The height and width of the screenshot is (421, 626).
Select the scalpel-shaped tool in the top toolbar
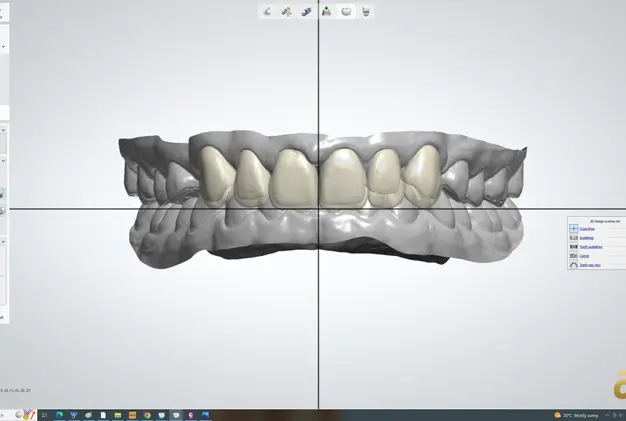coord(267,11)
